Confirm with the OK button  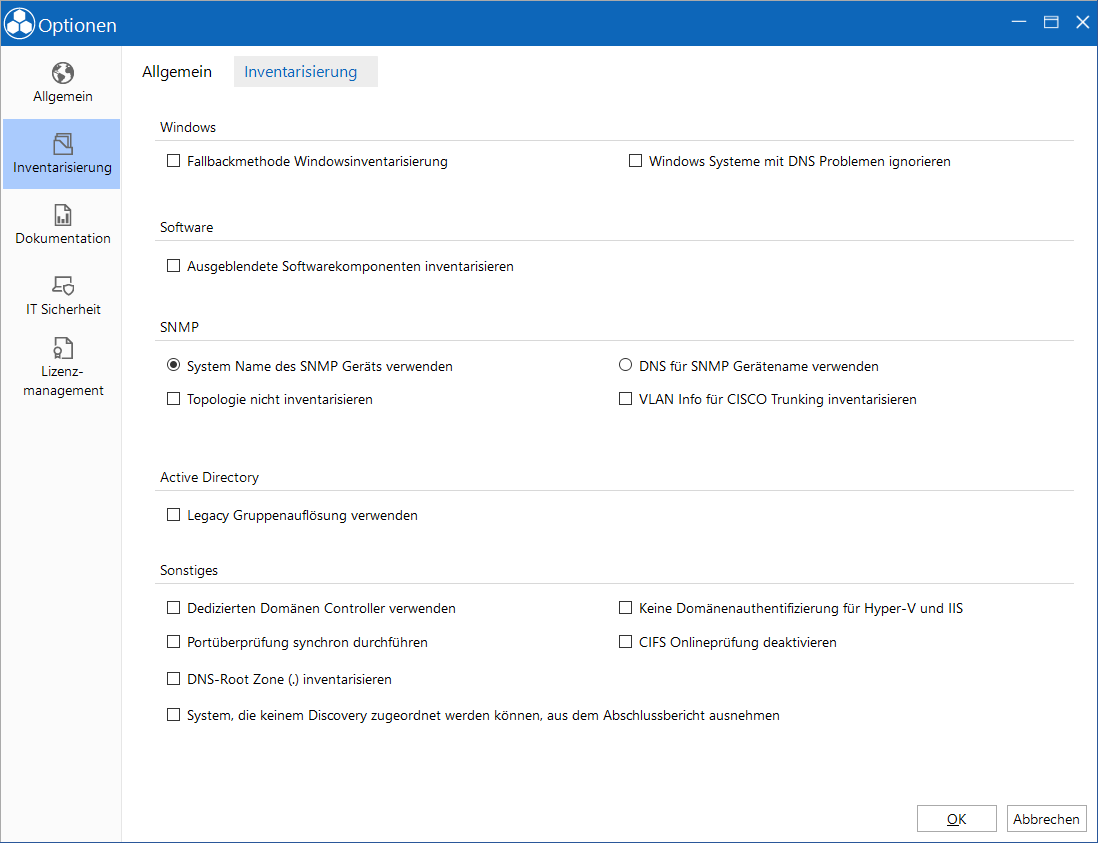[957, 819]
